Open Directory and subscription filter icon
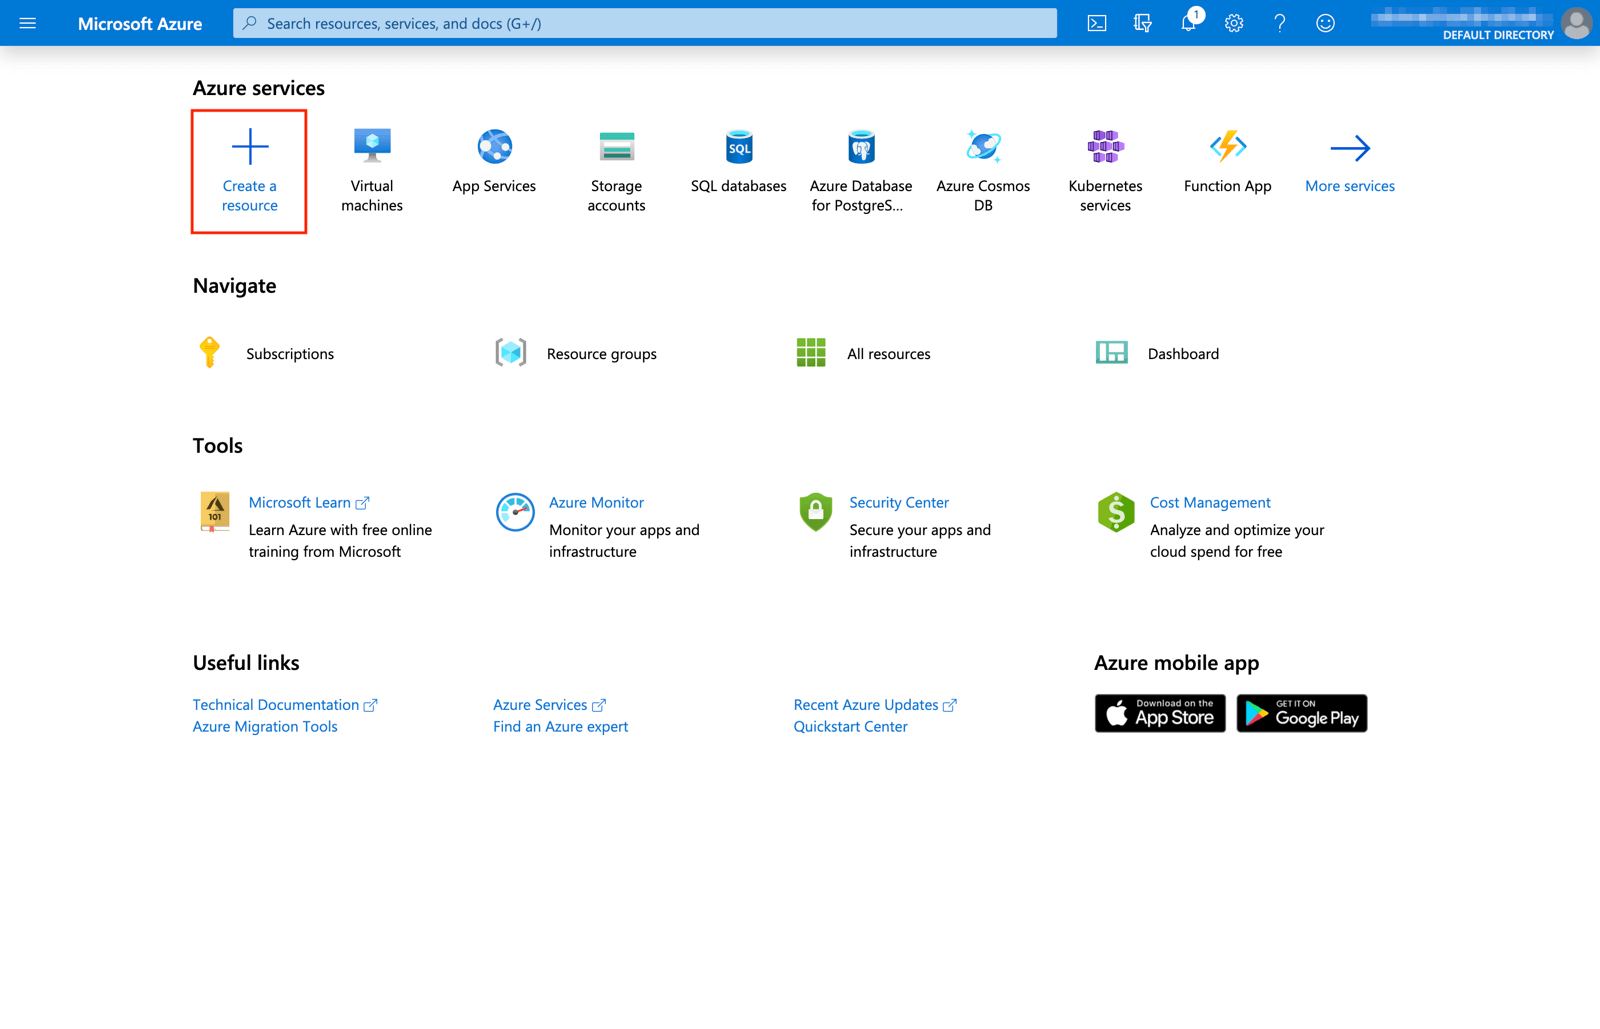Screen dimensions: 1600x1029 (1142, 23)
